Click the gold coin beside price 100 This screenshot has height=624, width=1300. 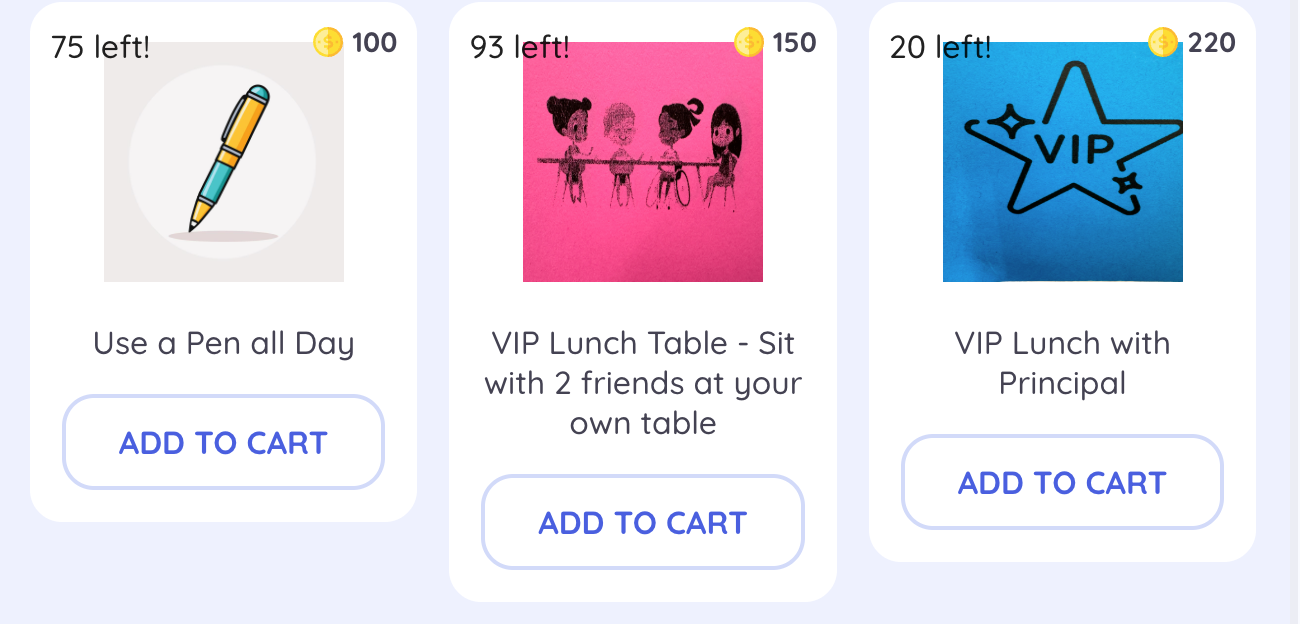click(328, 43)
